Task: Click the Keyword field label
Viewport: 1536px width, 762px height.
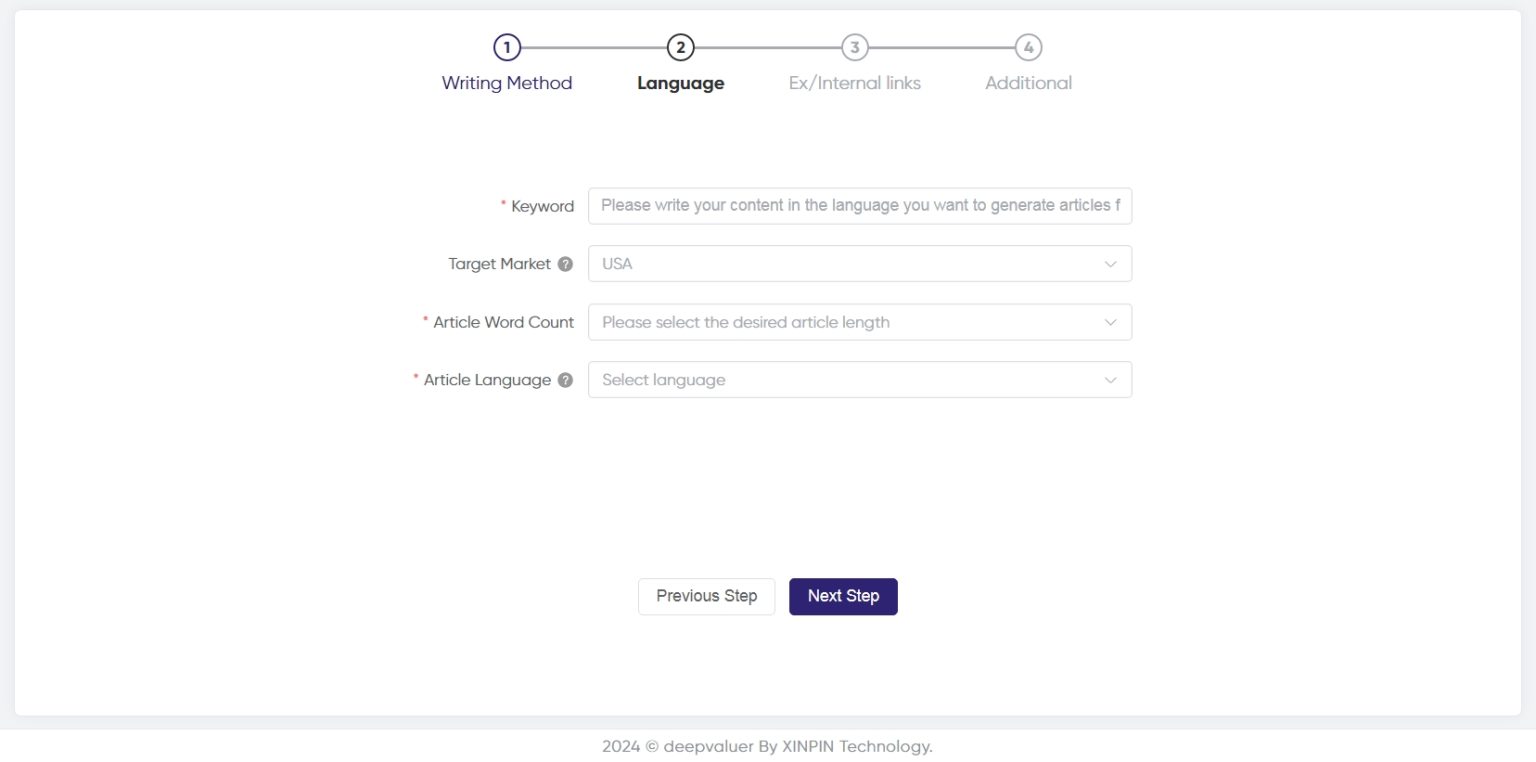Action: point(542,206)
